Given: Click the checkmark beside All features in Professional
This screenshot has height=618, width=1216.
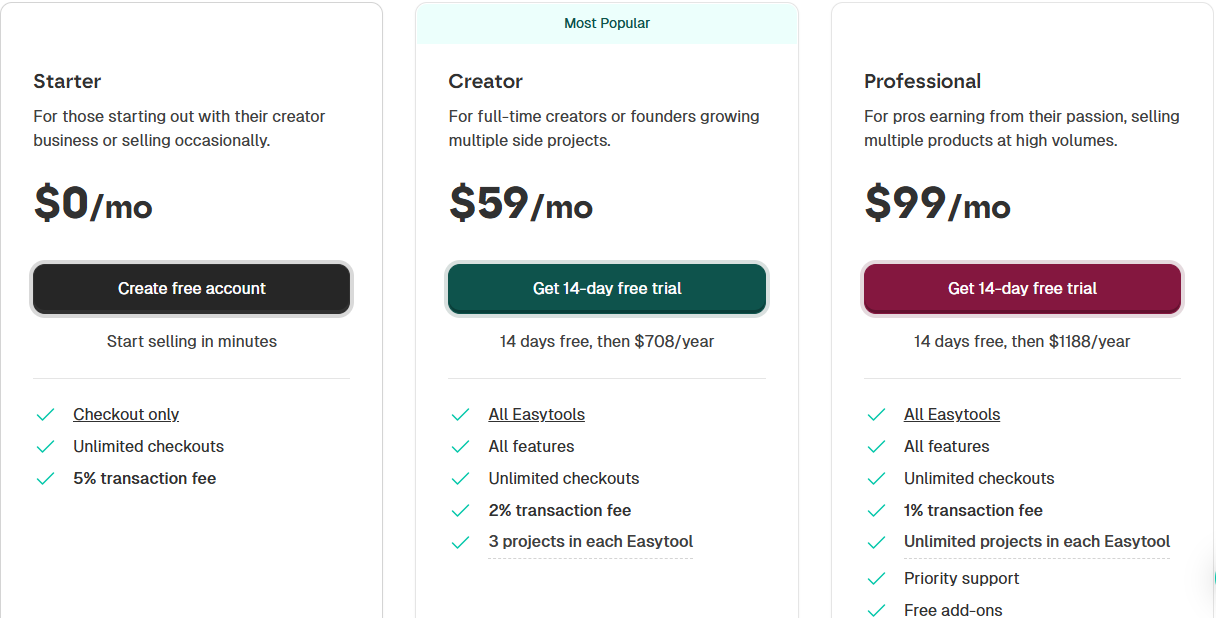Looking at the screenshot, I should [876, 446].
